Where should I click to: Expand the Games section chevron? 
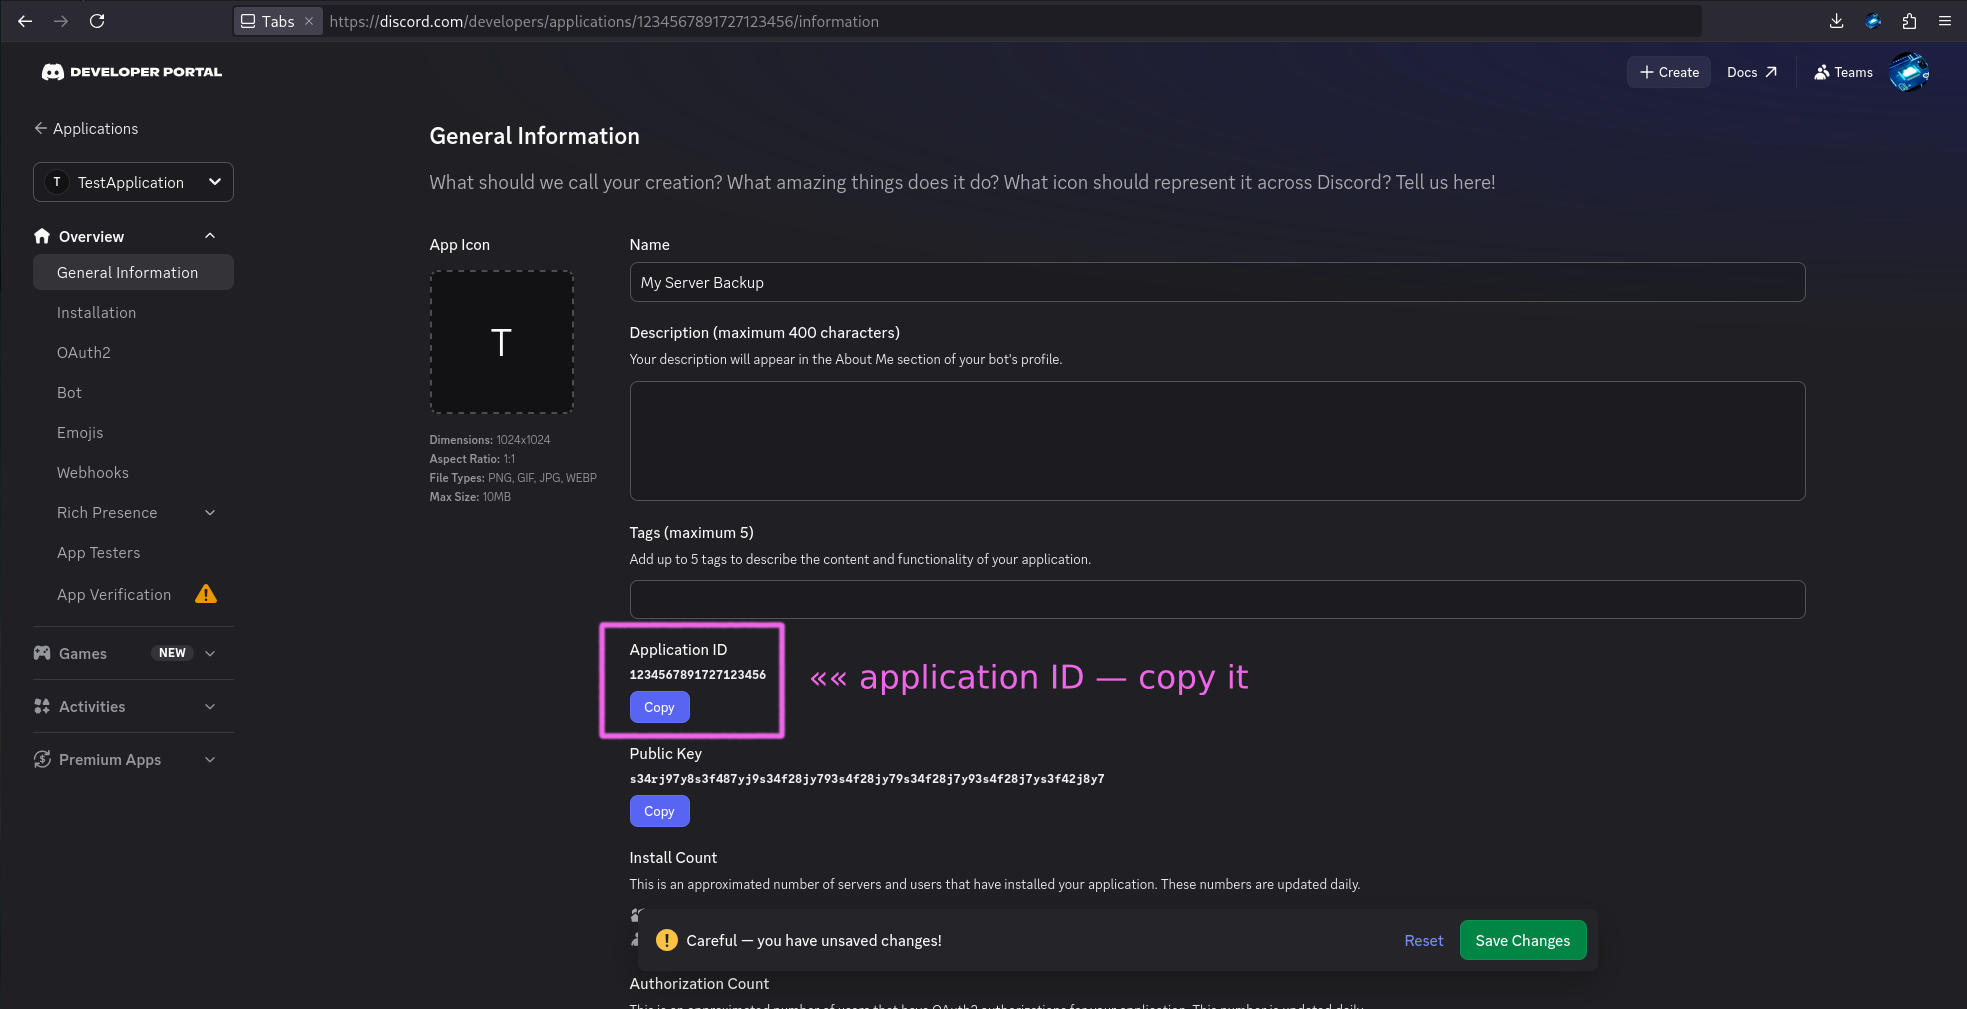coord(210,653)
